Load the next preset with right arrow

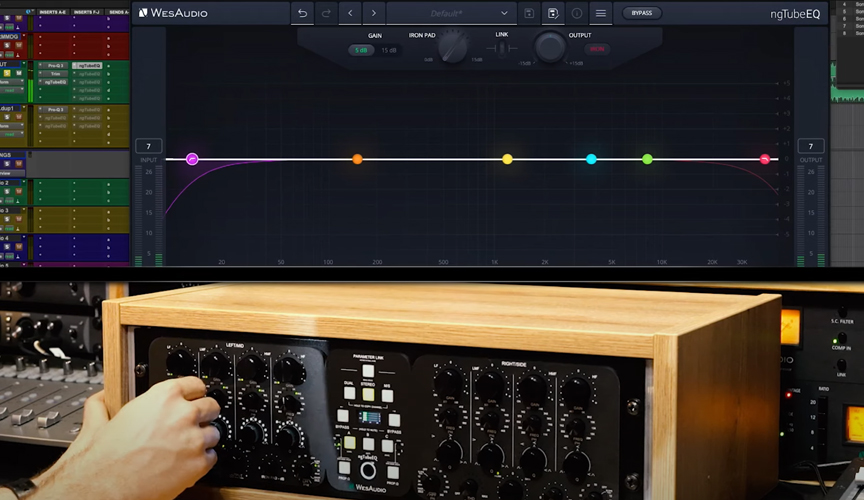click(374, 13)
